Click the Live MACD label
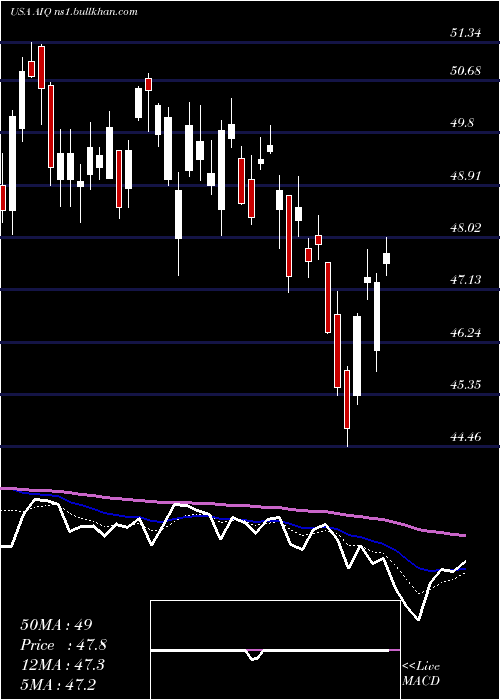This screenshot has width=500, height=700. pyautogui.click(x=421, y=673)
